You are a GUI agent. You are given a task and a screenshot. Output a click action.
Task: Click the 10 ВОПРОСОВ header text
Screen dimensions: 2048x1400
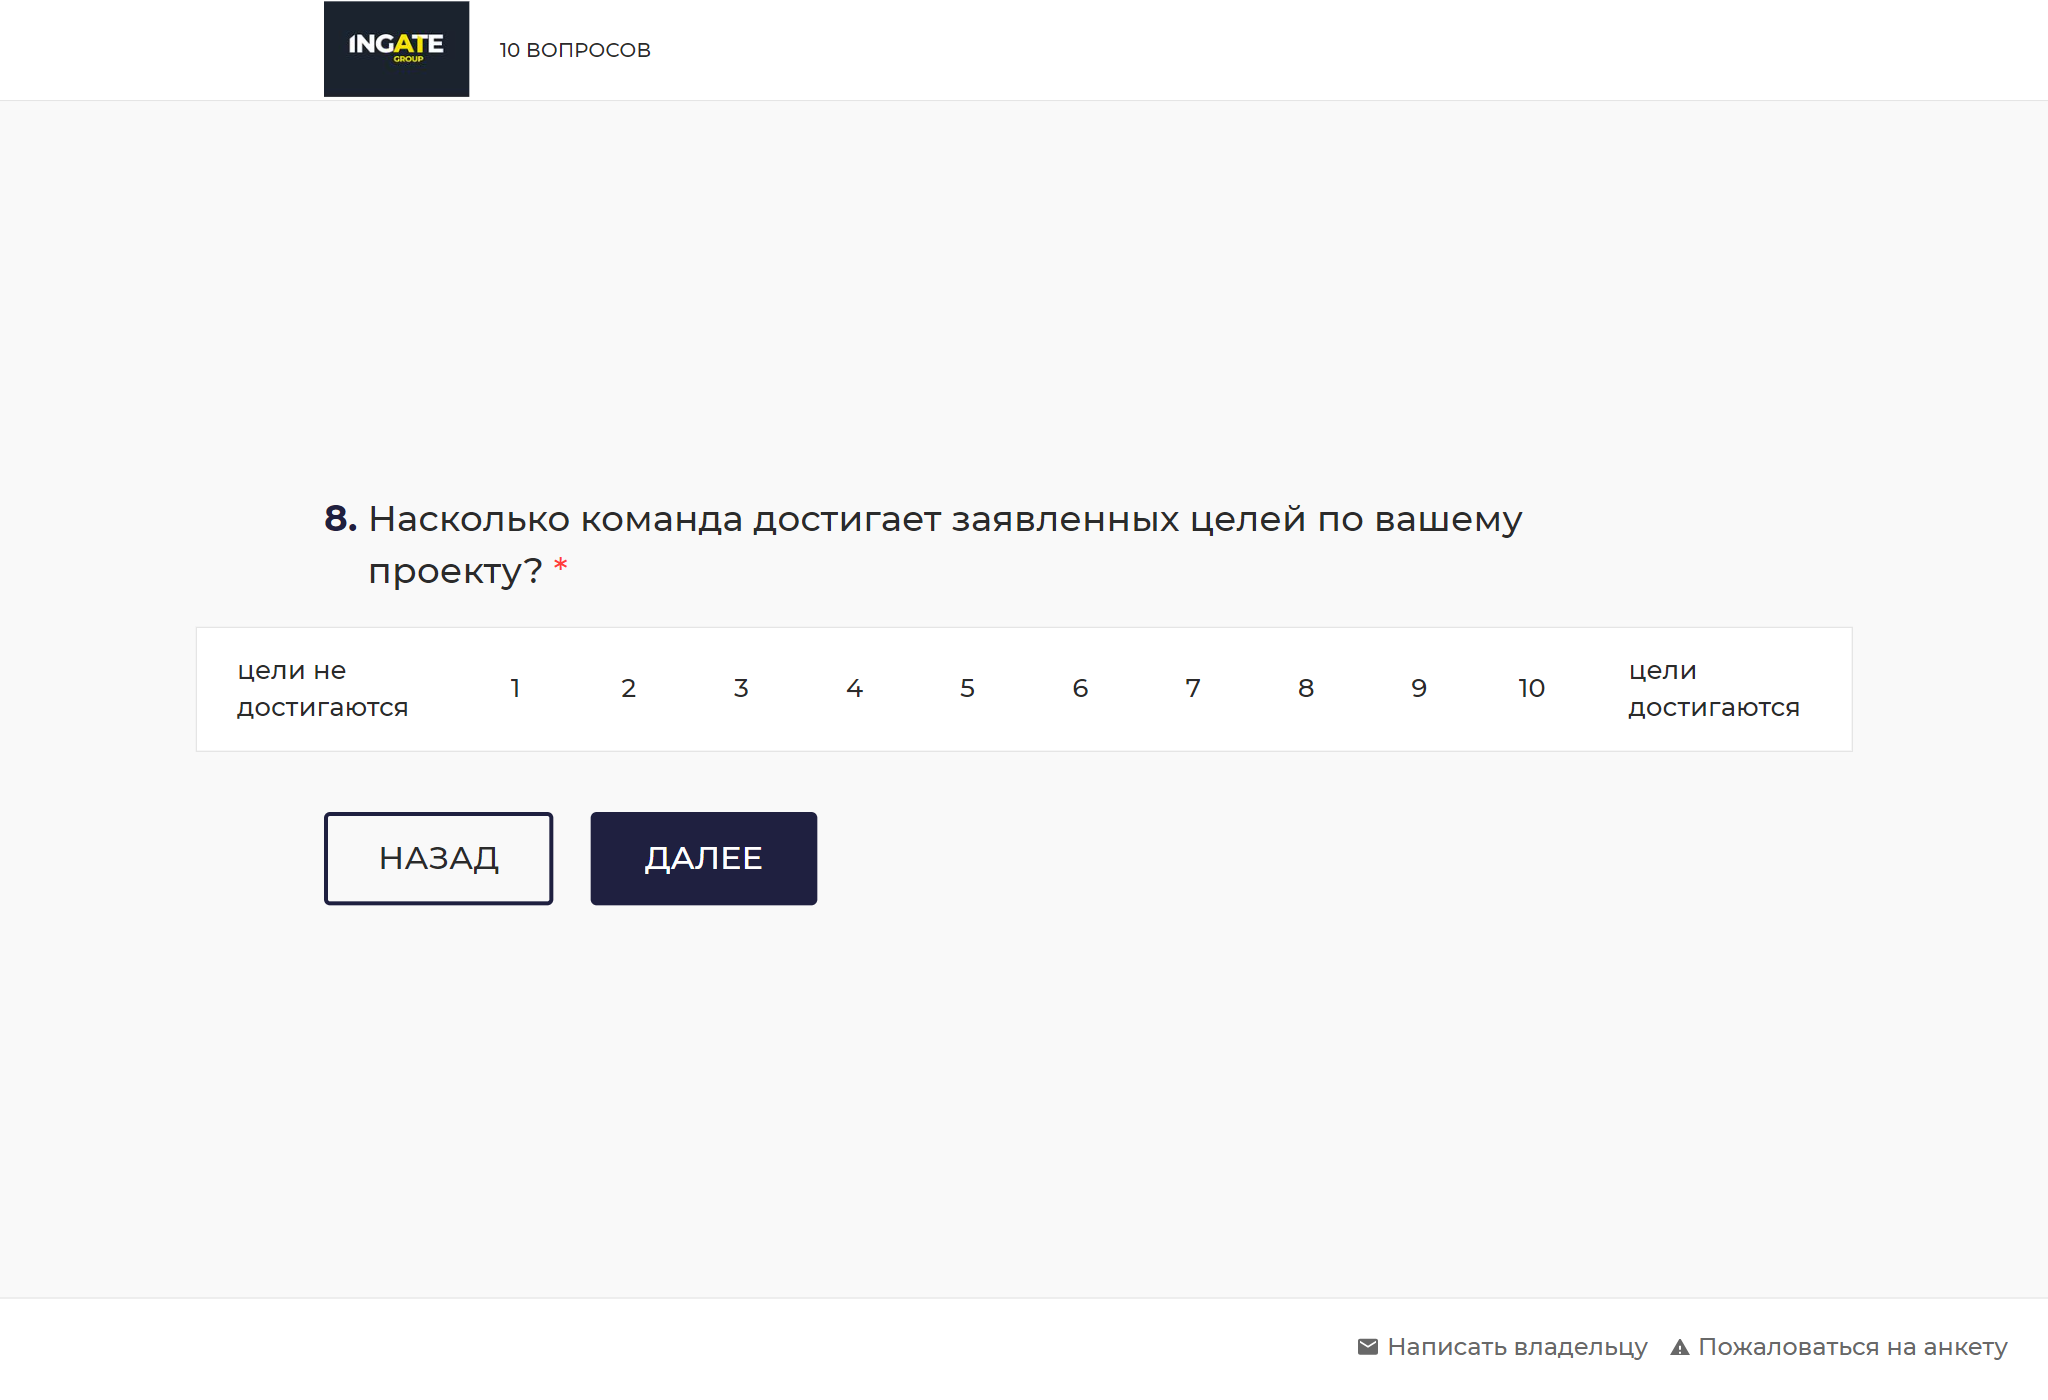click(574, 49)
